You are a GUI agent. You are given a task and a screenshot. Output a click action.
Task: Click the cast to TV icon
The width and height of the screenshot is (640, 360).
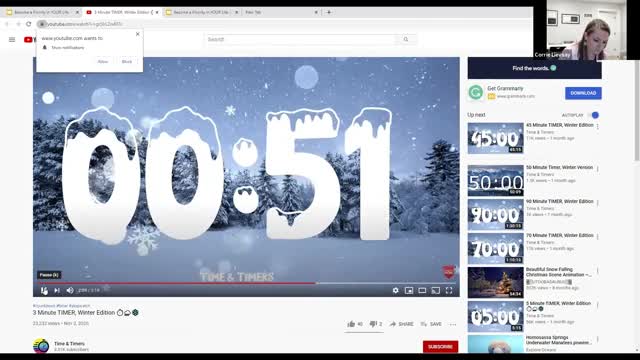coord(436,290)
